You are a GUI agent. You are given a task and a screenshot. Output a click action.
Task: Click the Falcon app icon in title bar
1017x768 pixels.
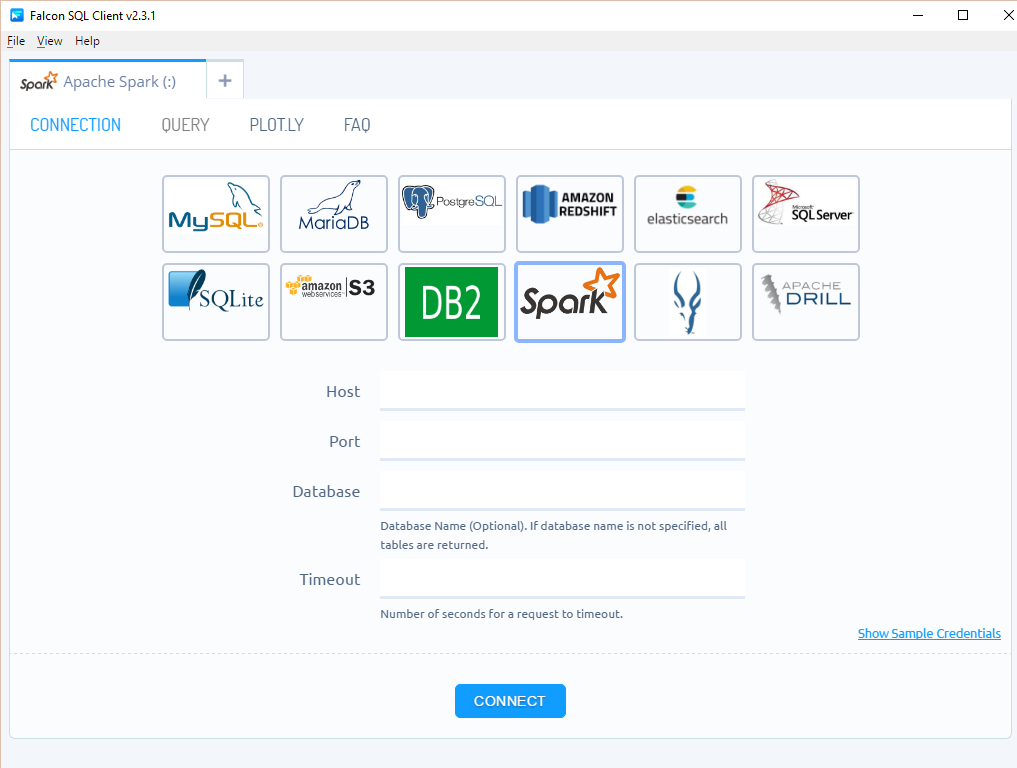tap(16, 15)
